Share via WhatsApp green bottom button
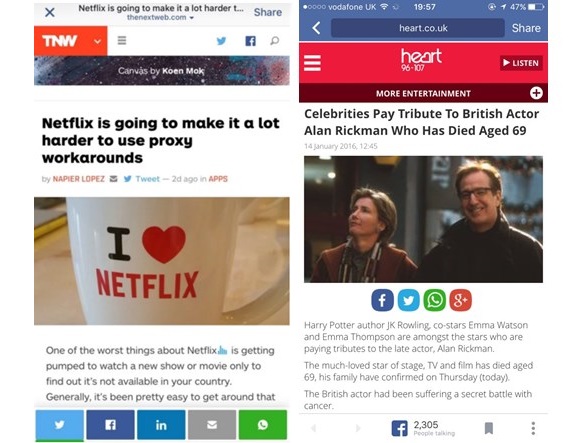The image size is (584, 443). (263, 425)
